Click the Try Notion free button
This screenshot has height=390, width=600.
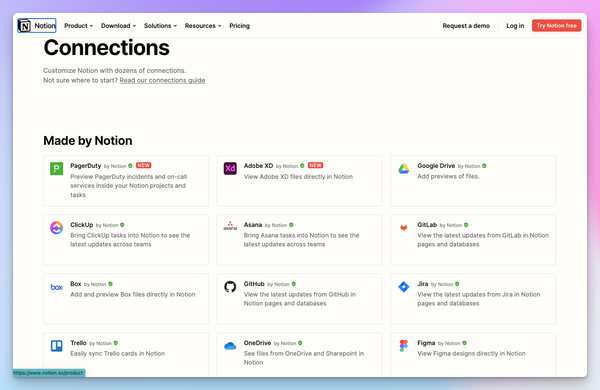click(x=556, y=26)
